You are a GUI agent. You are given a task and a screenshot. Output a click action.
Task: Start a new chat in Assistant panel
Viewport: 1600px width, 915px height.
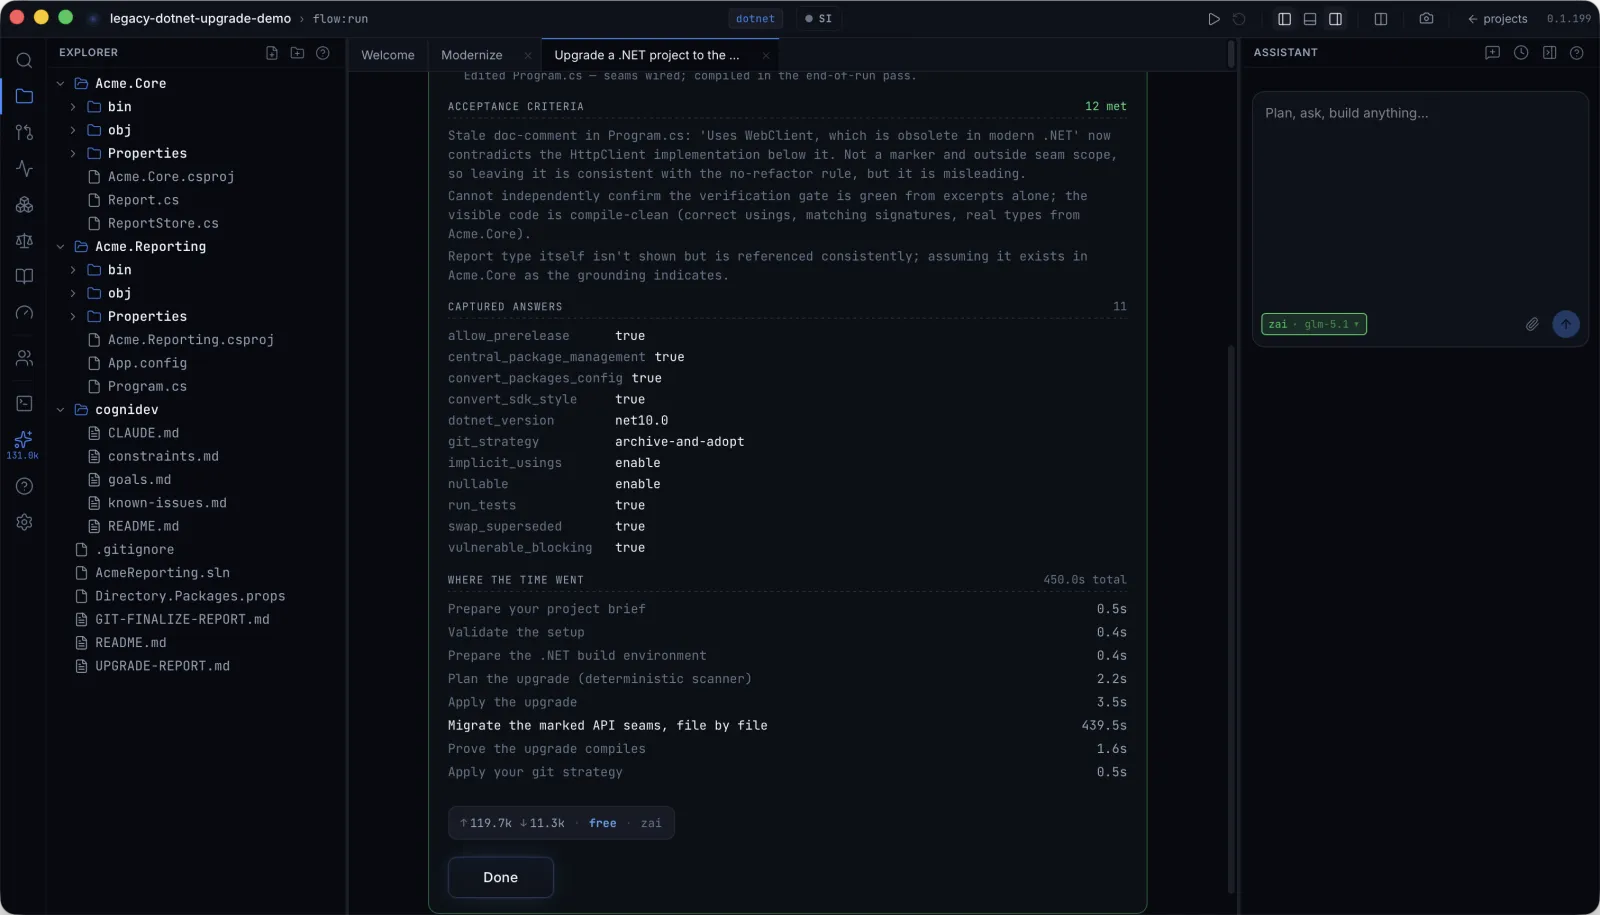click(1492, 53)
